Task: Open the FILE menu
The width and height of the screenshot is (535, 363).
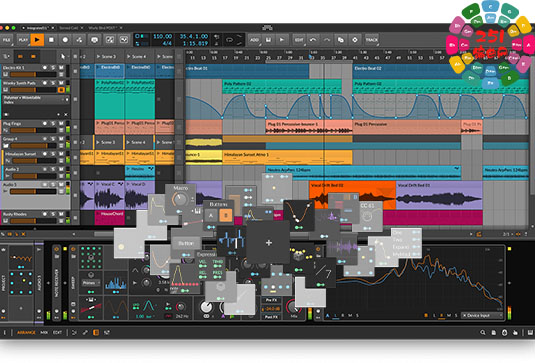Action: click(x=6, y=40)
